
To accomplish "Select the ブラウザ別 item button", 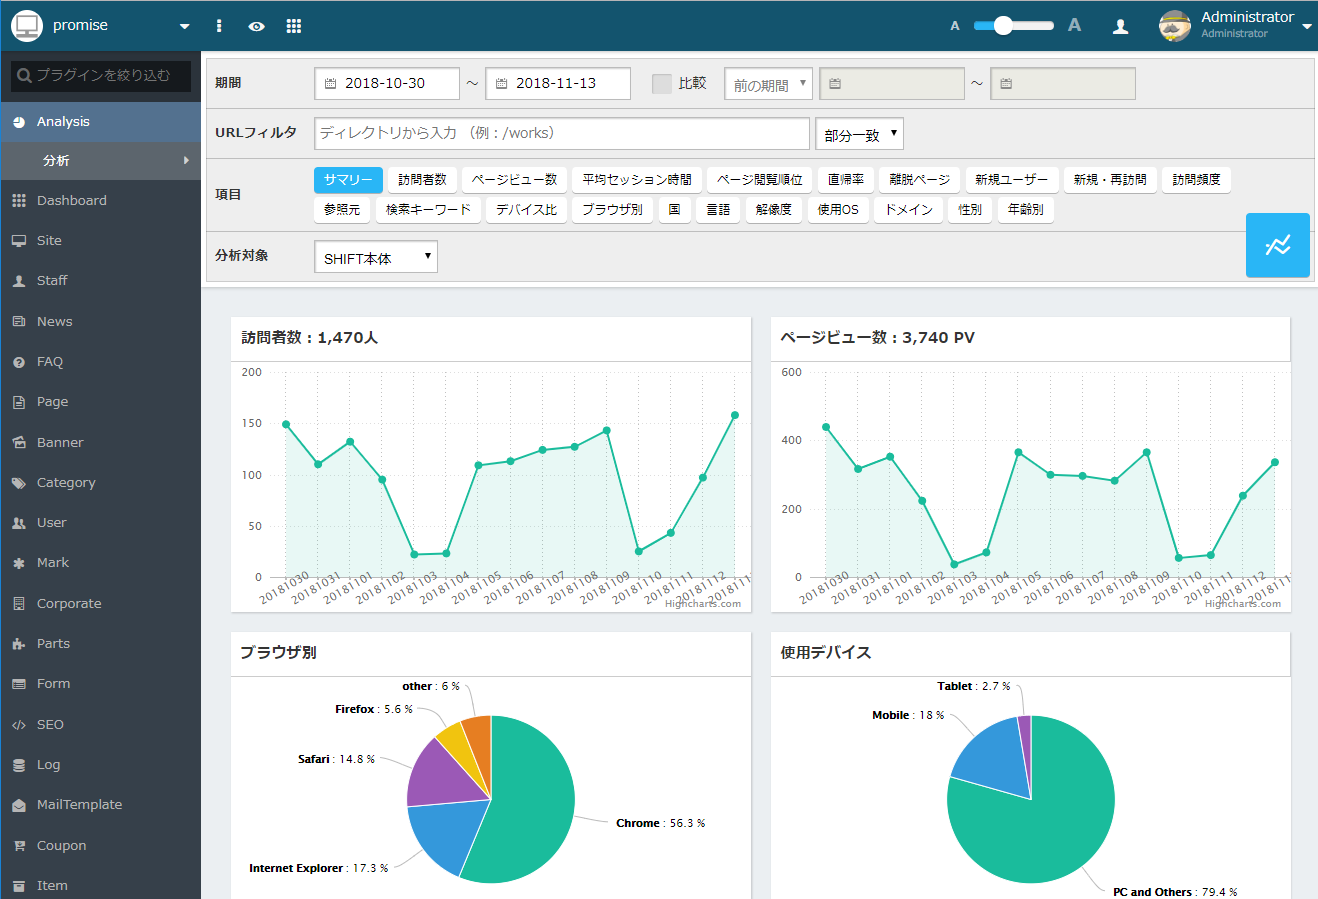I will pos(612,210).
